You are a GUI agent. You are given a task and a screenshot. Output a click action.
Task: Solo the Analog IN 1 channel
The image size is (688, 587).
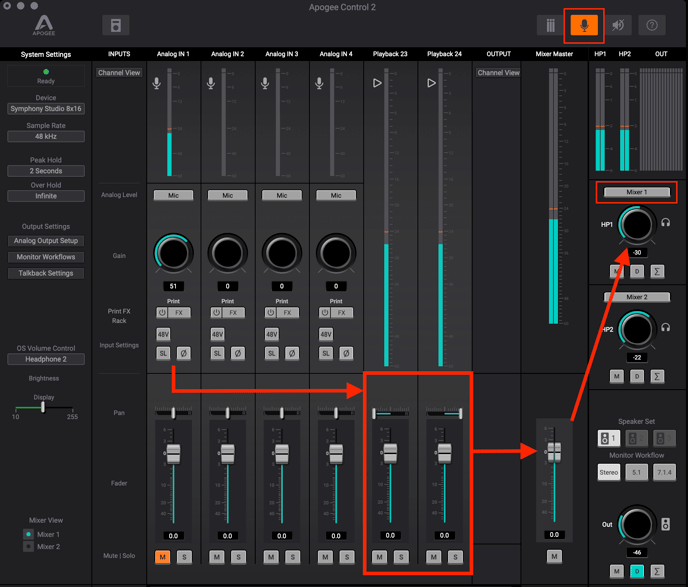click(184, 557)
